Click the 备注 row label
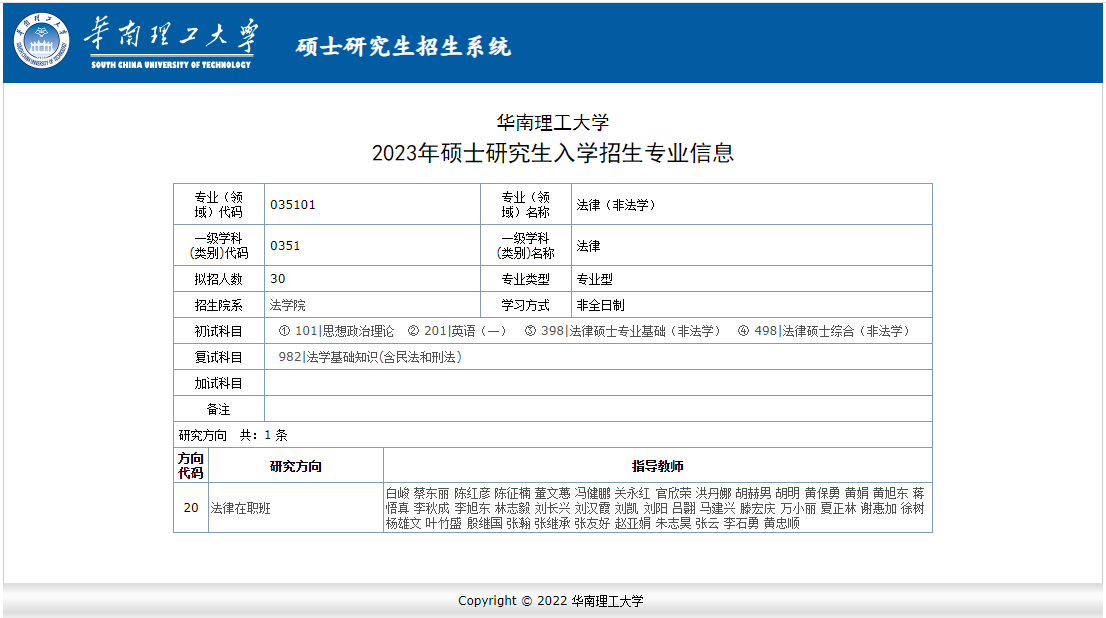1106x618 pixels. point(219,409)
